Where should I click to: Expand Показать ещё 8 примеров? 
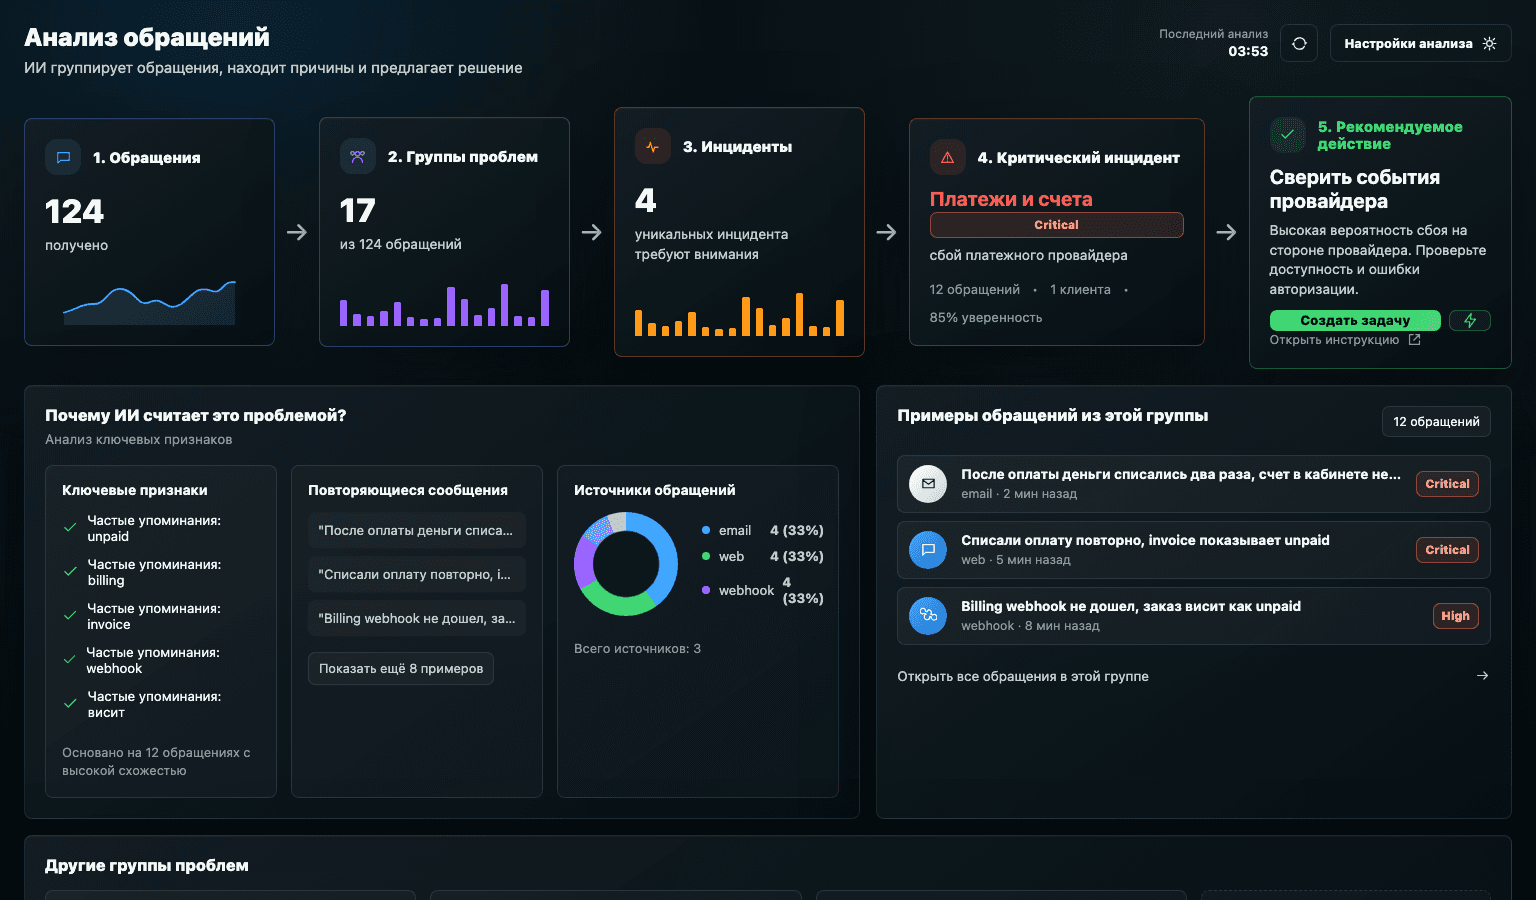coord(401,668)
